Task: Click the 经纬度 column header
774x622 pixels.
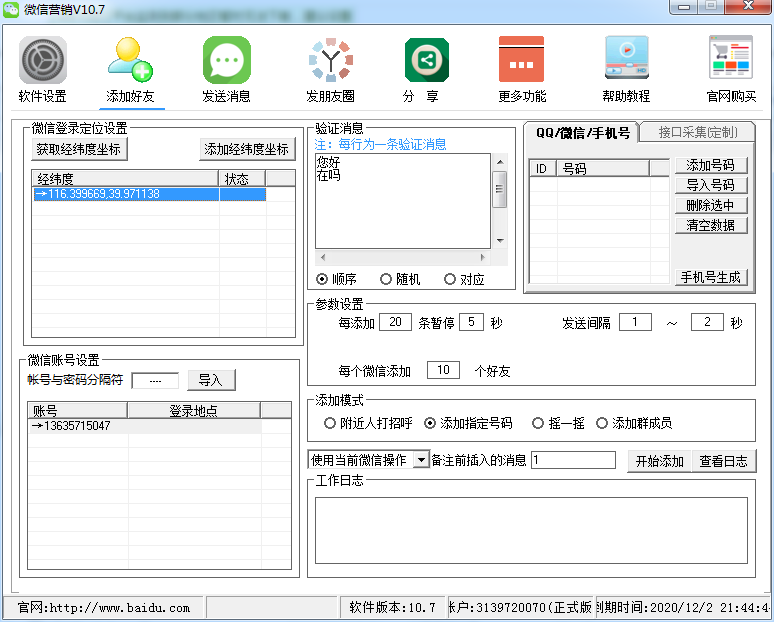Action: (x=125, y=178)
